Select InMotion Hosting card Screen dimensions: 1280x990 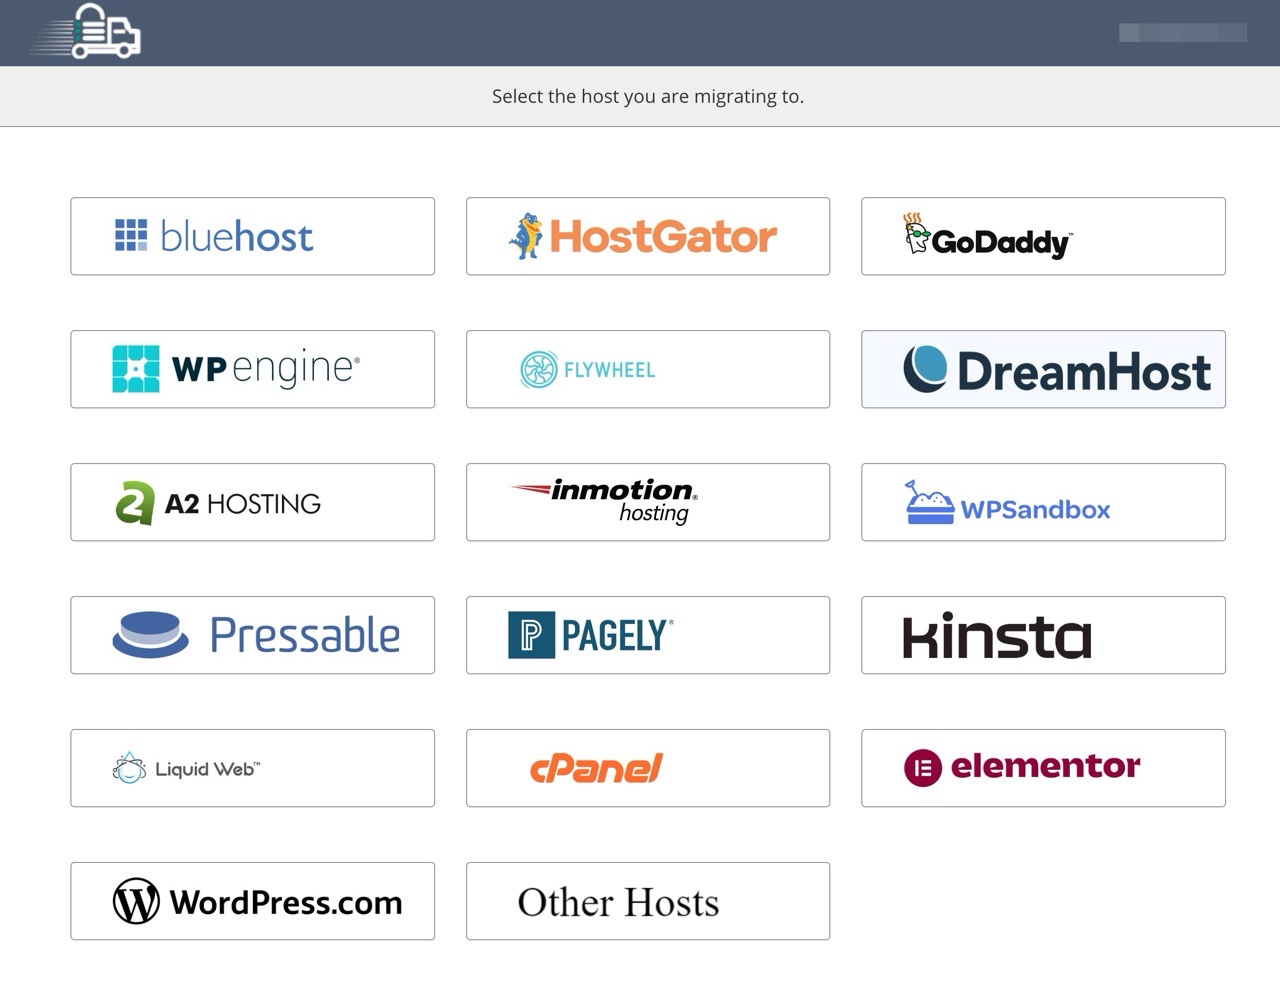click(x=648, y=502)
